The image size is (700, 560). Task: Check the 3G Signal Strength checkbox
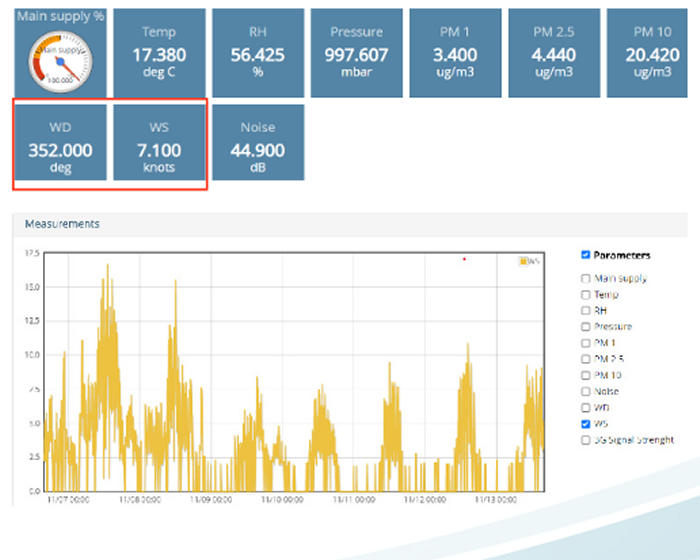click(586, 440)
